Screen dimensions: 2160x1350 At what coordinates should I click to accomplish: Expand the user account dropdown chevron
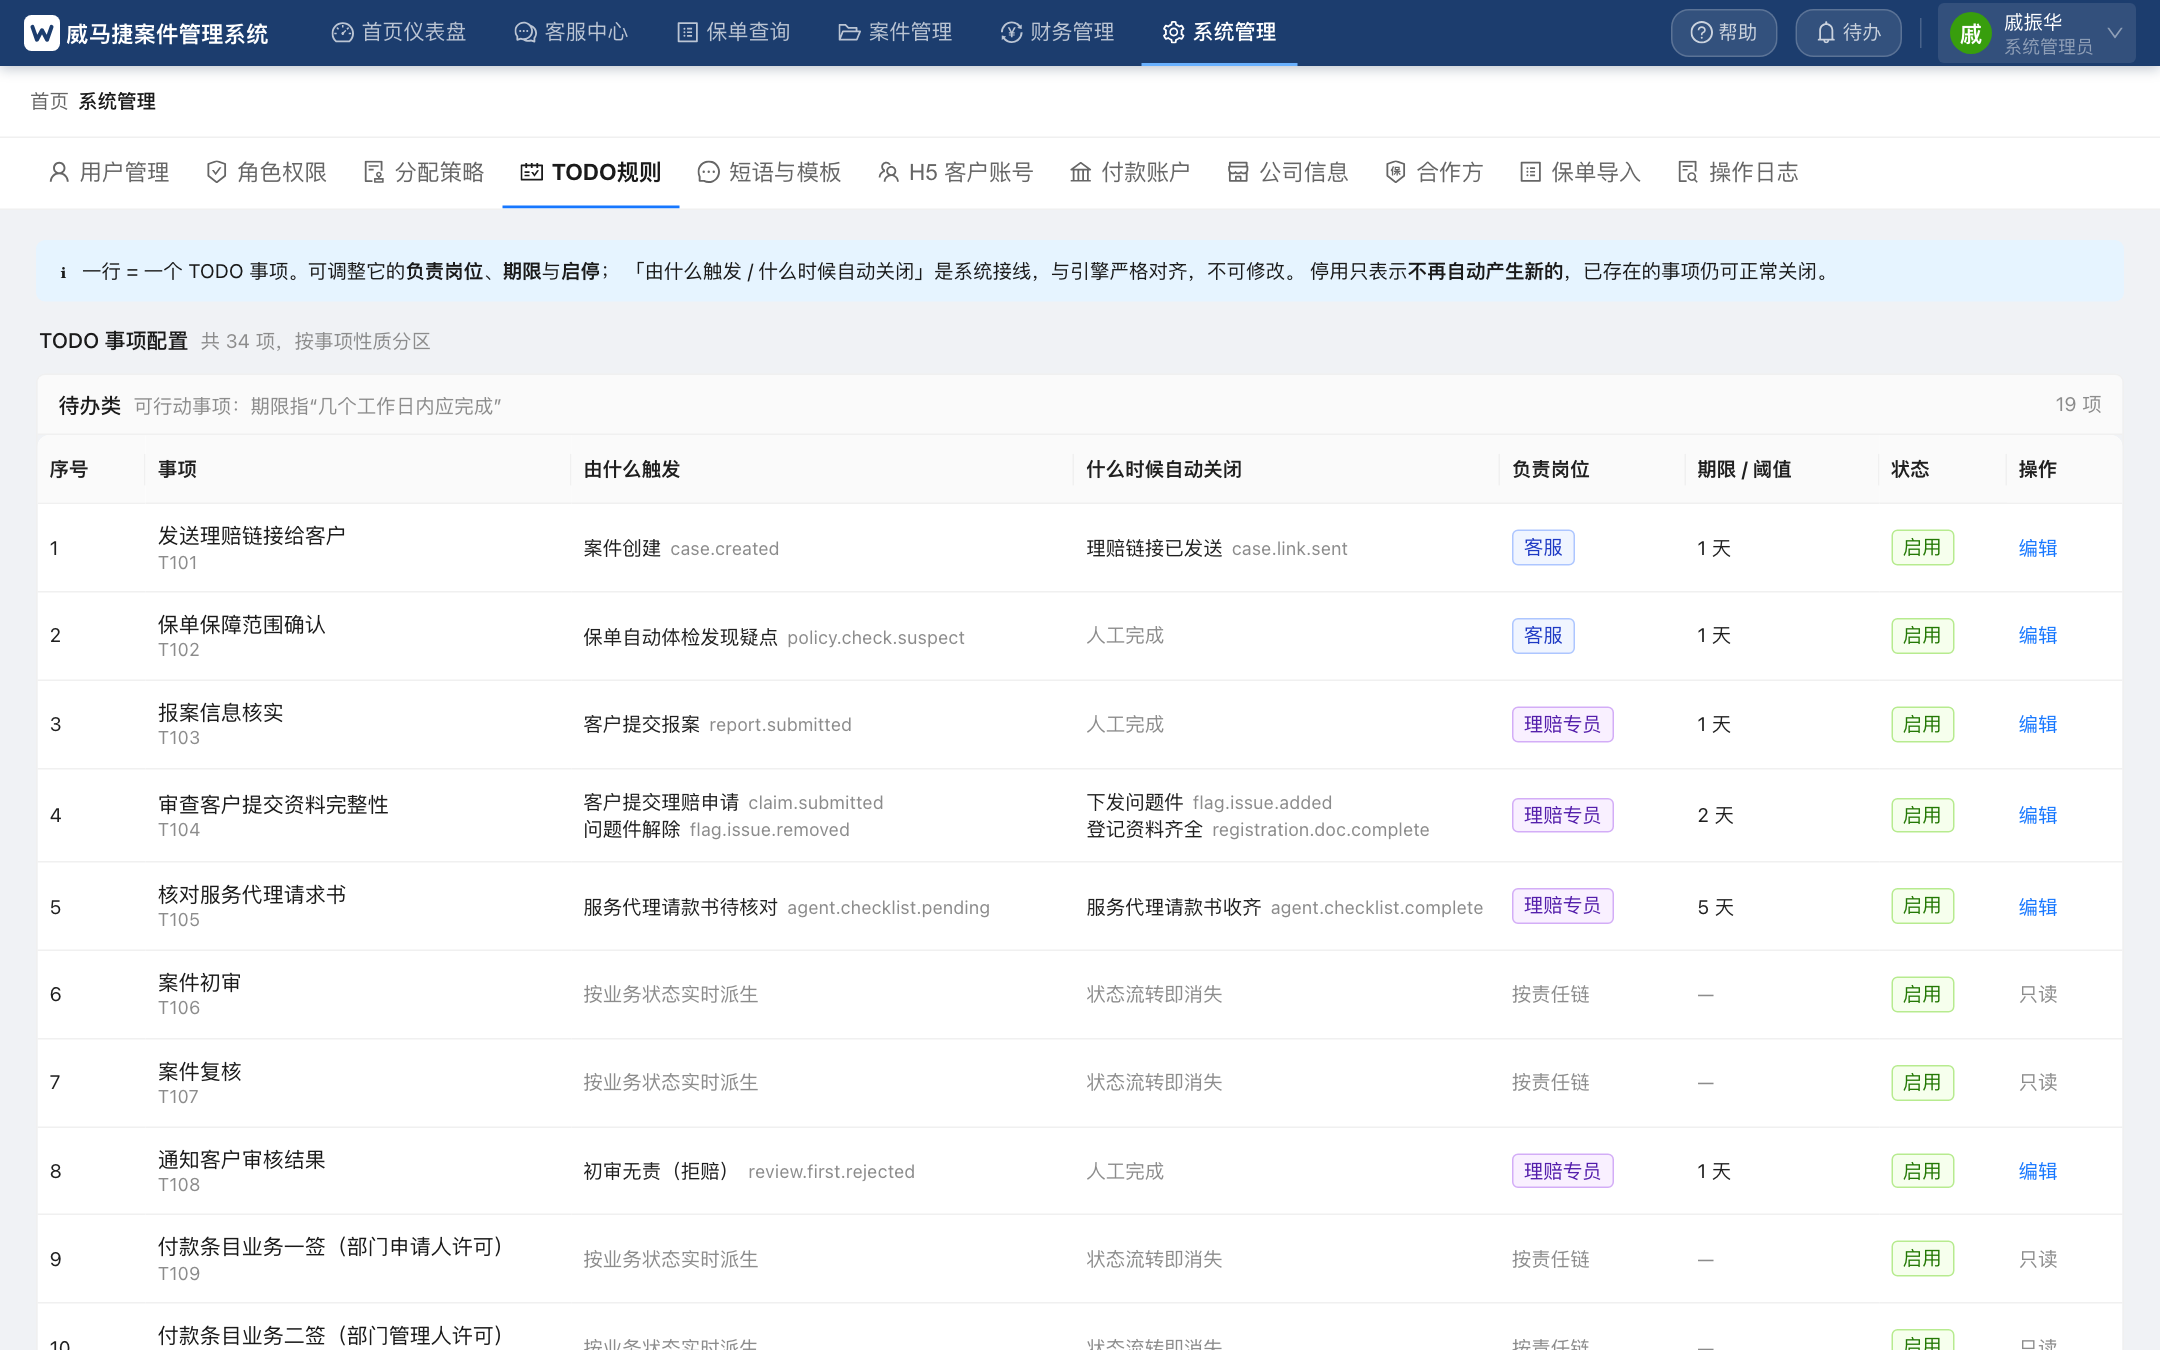tap(2115, 33)
